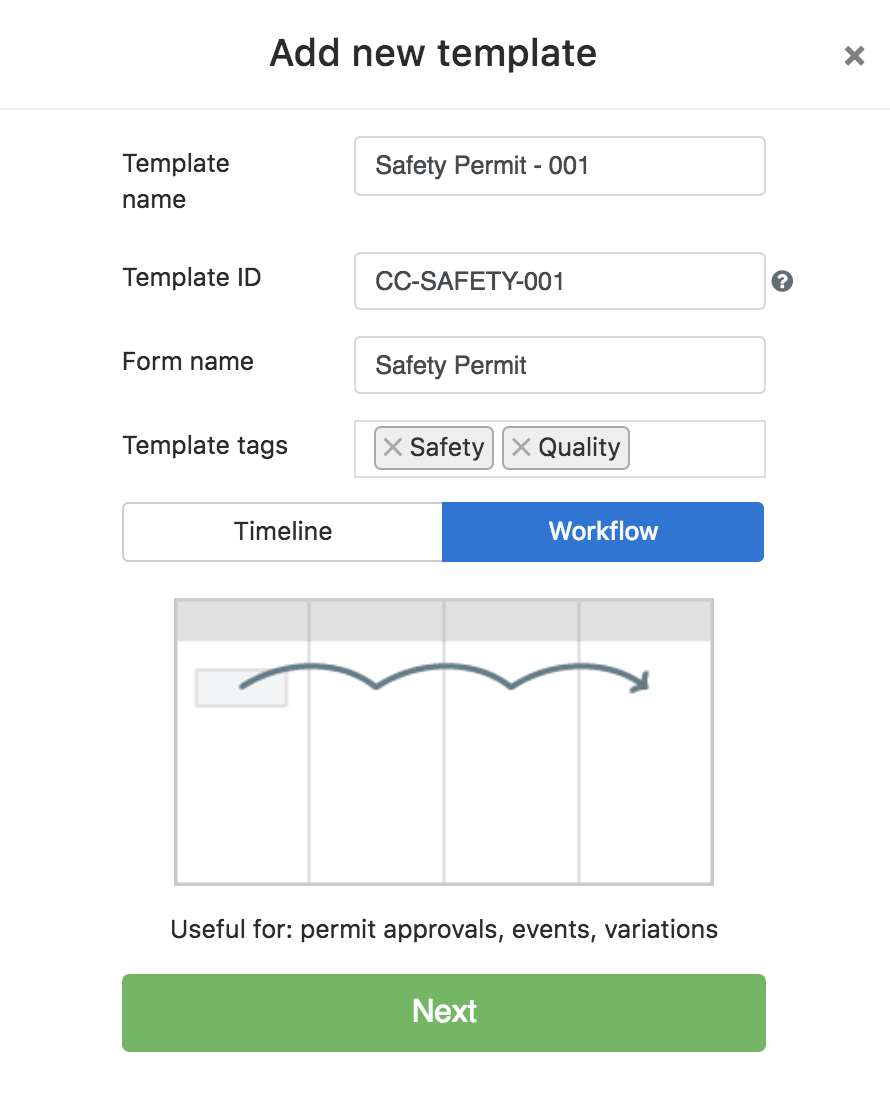Click the green Next button
890x1102 pixels.
pos(444,1013)
